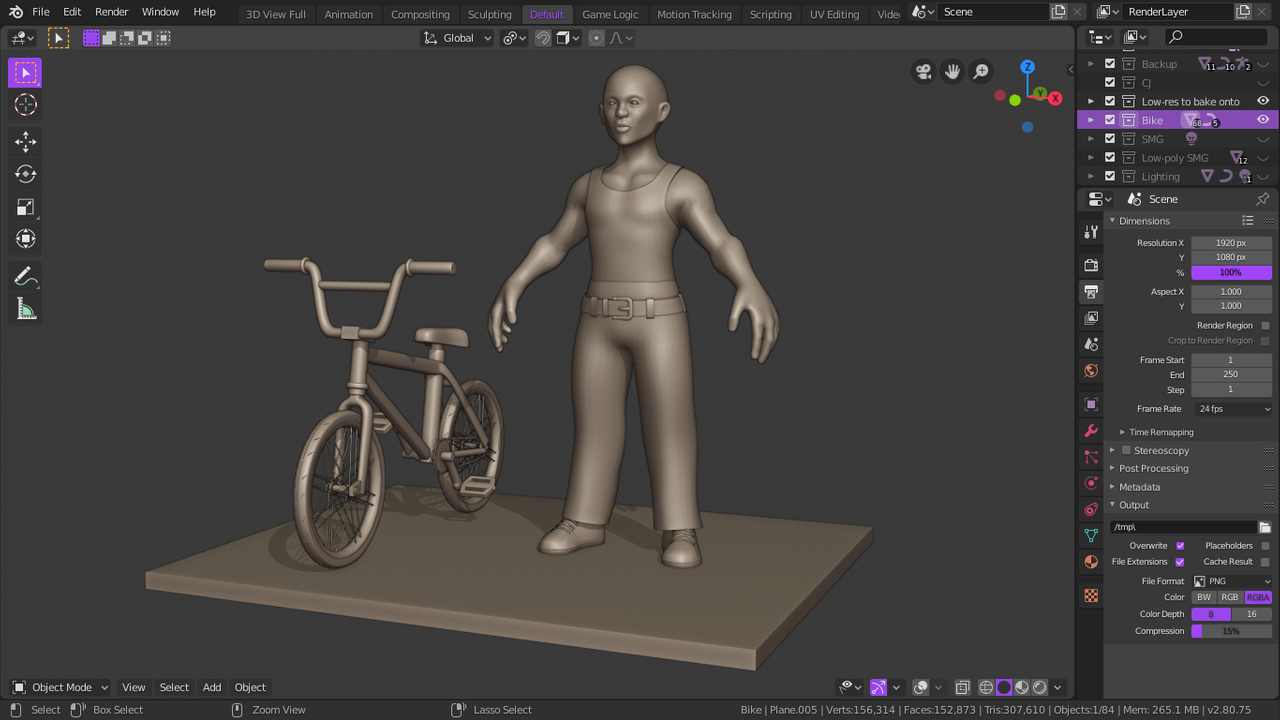Open viewport shading options dropdown arrow

[1058, 687]
